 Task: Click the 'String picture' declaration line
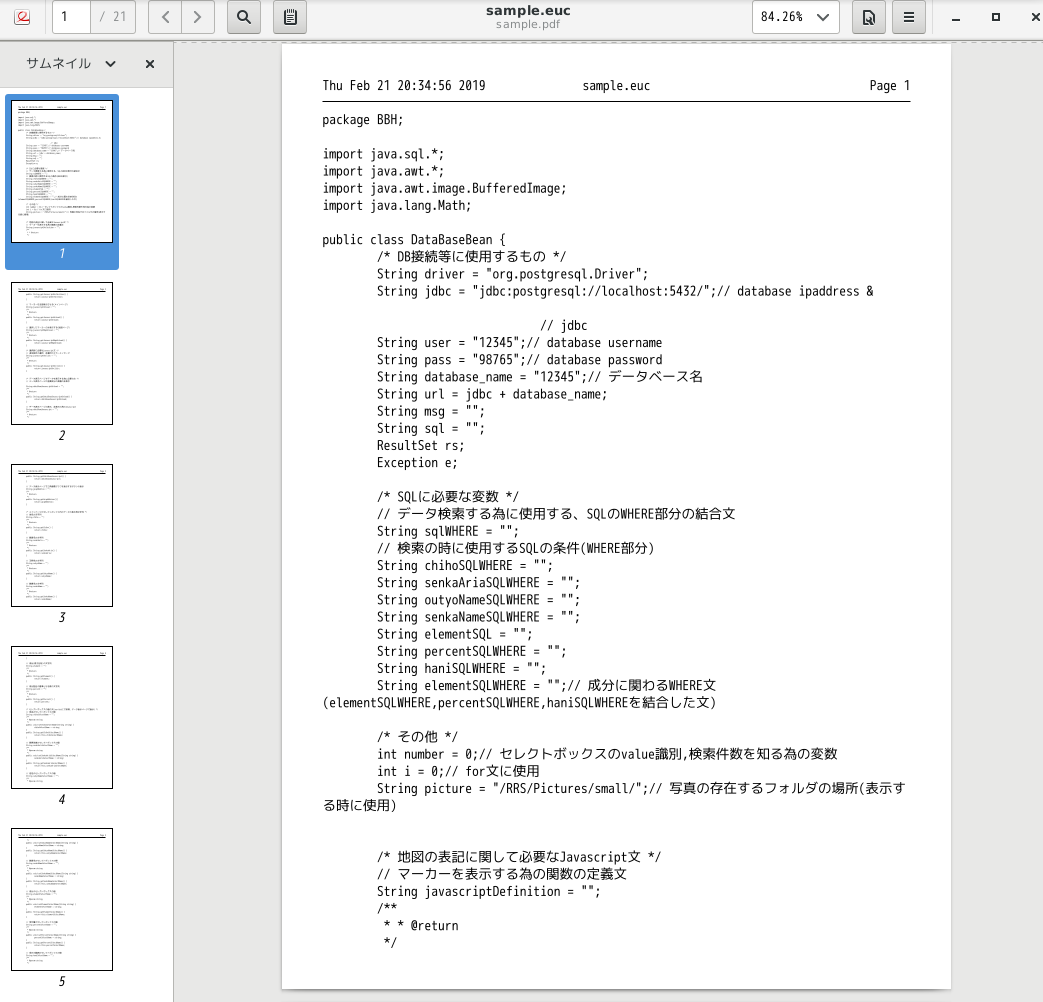tap(641, 788)
